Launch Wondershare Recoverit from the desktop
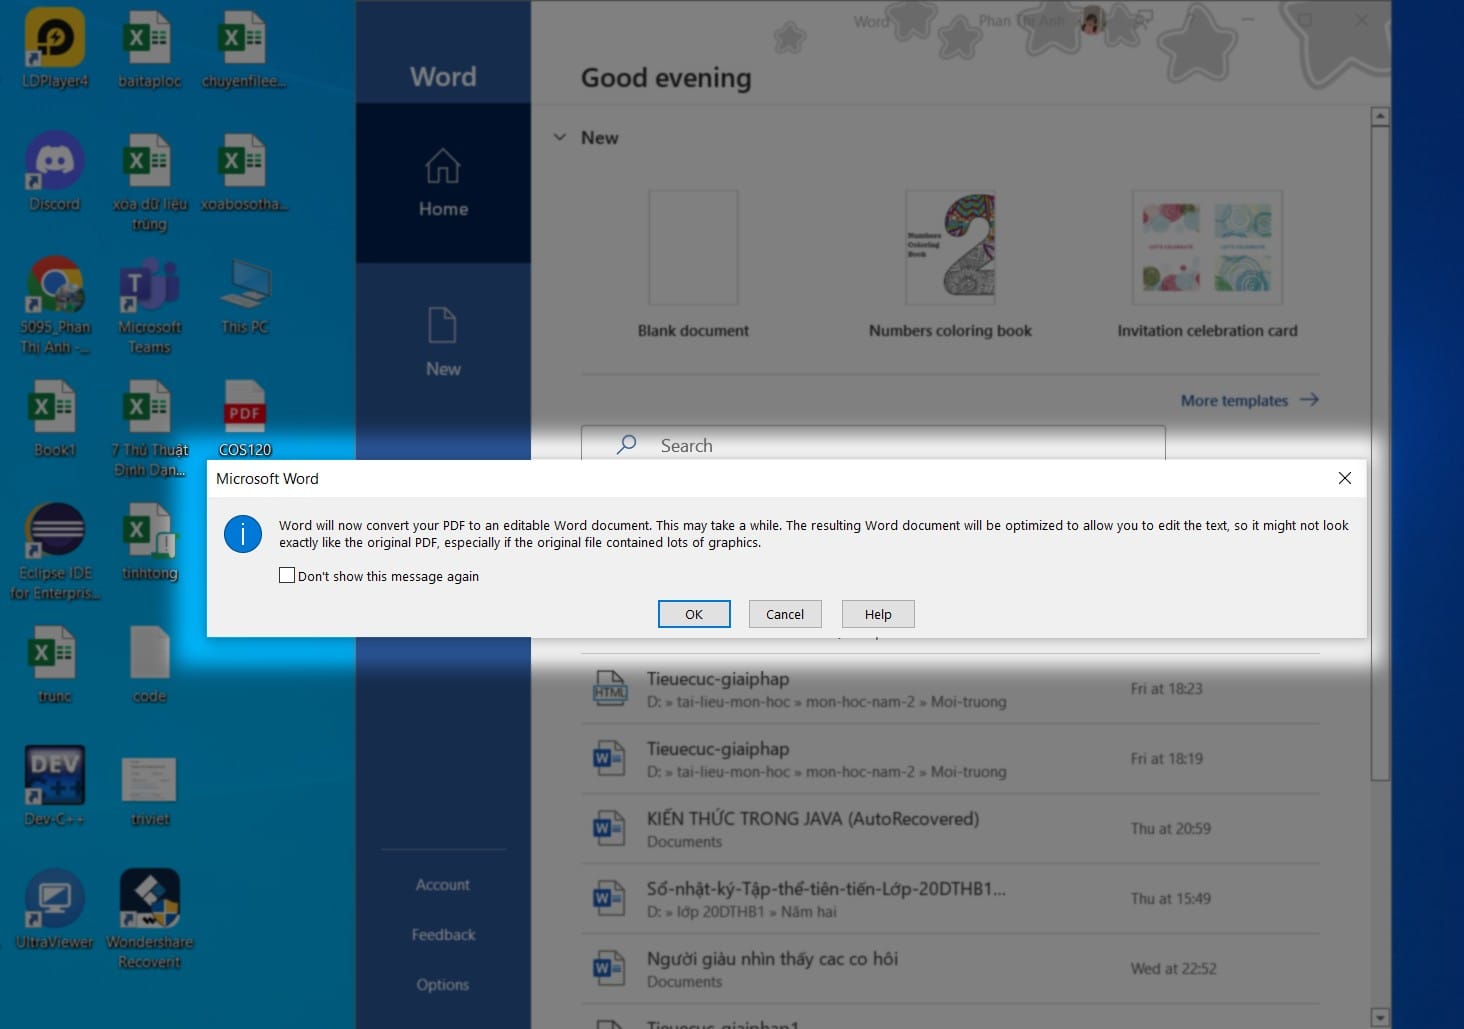Image resolution: width=1464 pixels, height=1029 pixels. (149, 920)
